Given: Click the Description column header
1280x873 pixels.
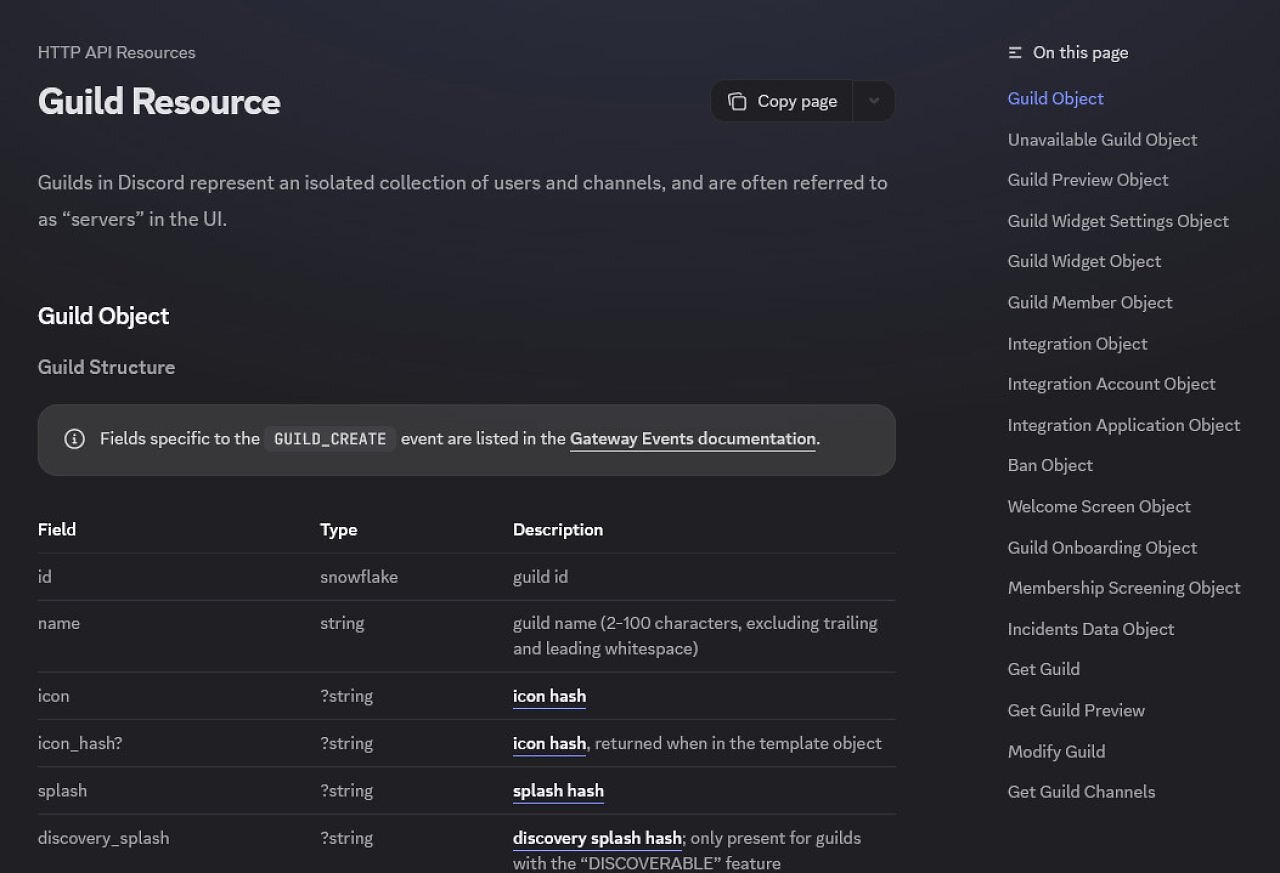Looking at the screenshot, I should click(558, 529).
